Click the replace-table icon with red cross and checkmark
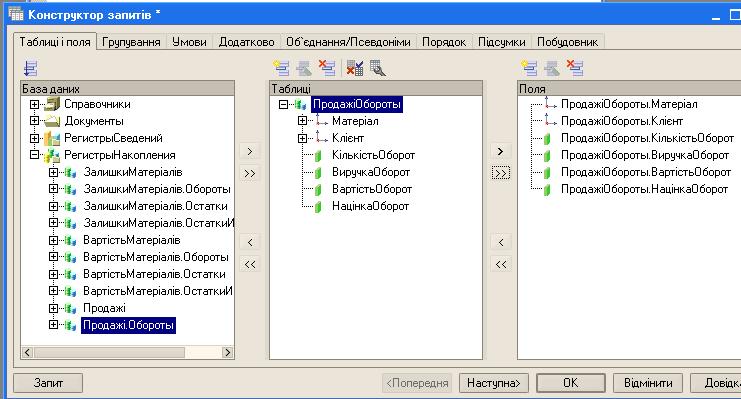This screenshot has width=741, height=399. click(355, 68)
